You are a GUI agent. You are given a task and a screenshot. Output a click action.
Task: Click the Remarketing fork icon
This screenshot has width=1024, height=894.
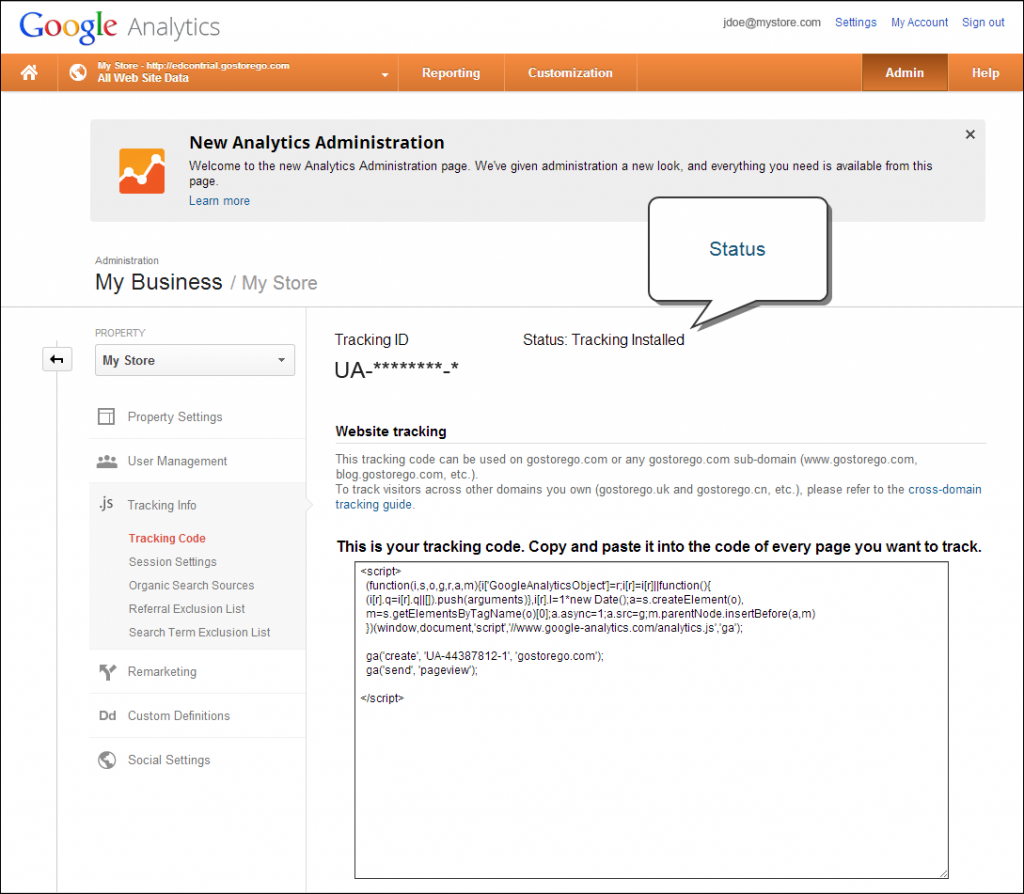107,672
